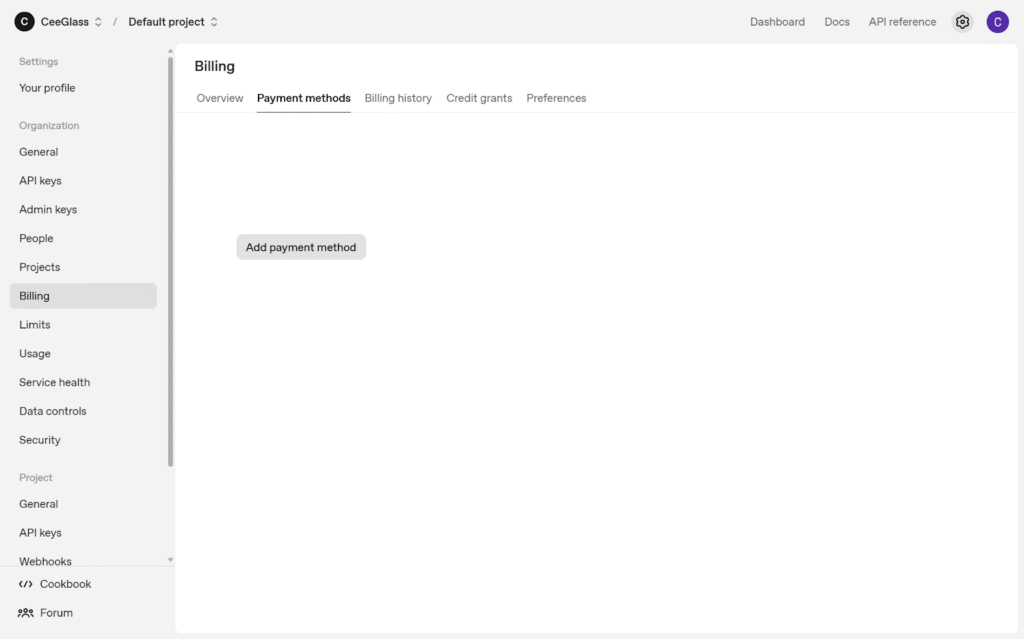Viewport: 1024px width, 639px height.
Task: Click the settings gear icon
Action: coord(962,22)
